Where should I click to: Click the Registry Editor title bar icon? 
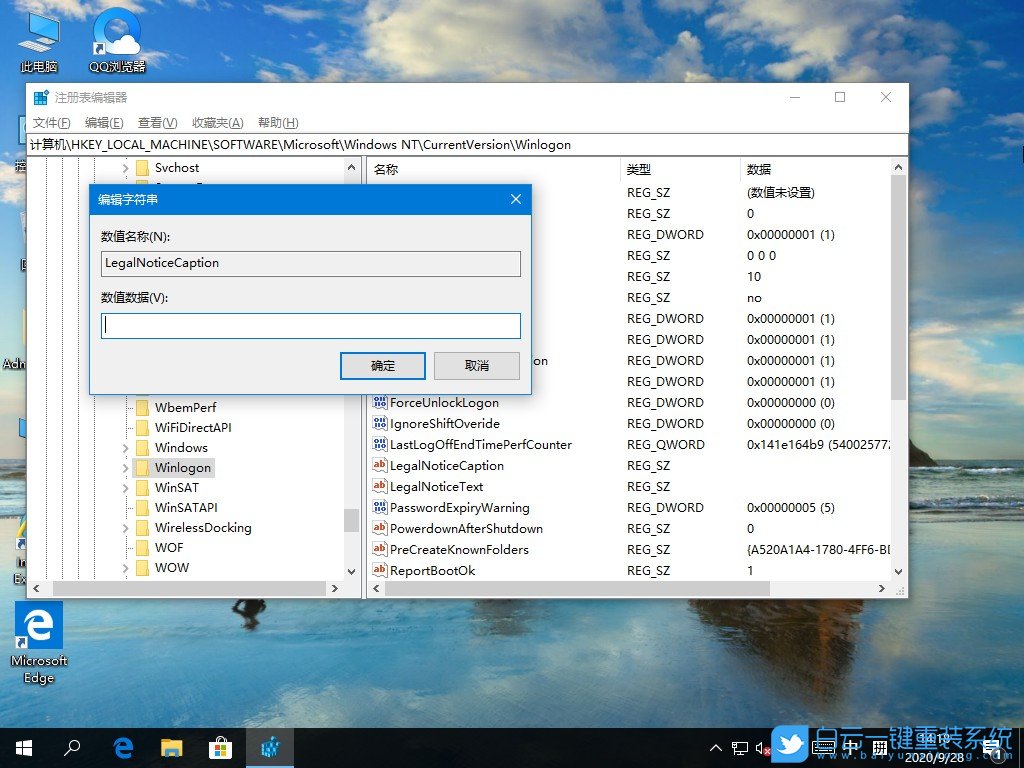tap(38, 97)
